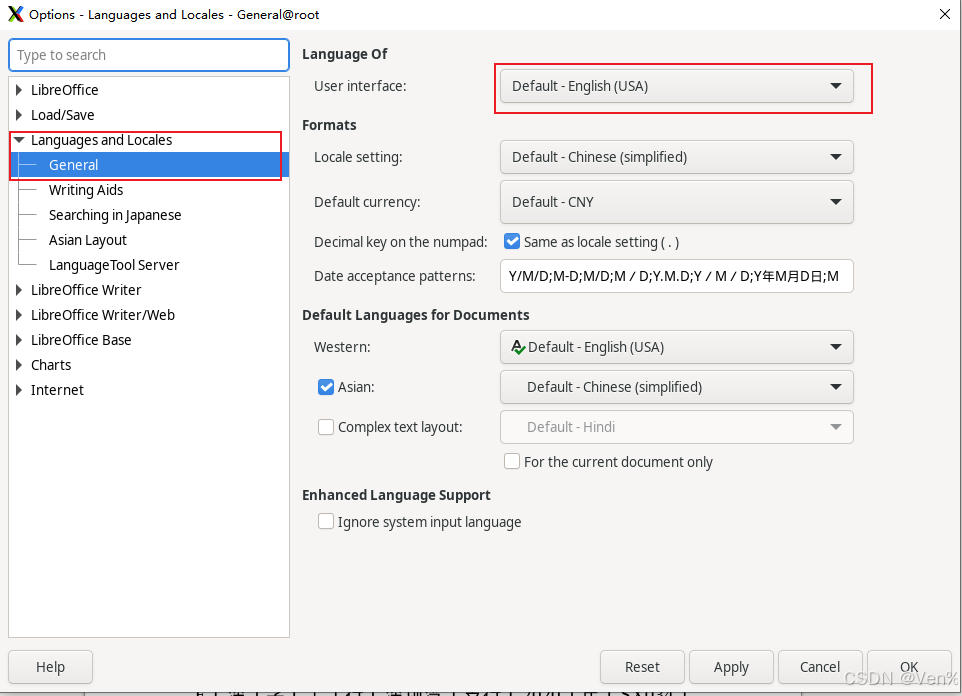Expand the Charts tree node
962x696 pixels.
[x=19, y=365]
